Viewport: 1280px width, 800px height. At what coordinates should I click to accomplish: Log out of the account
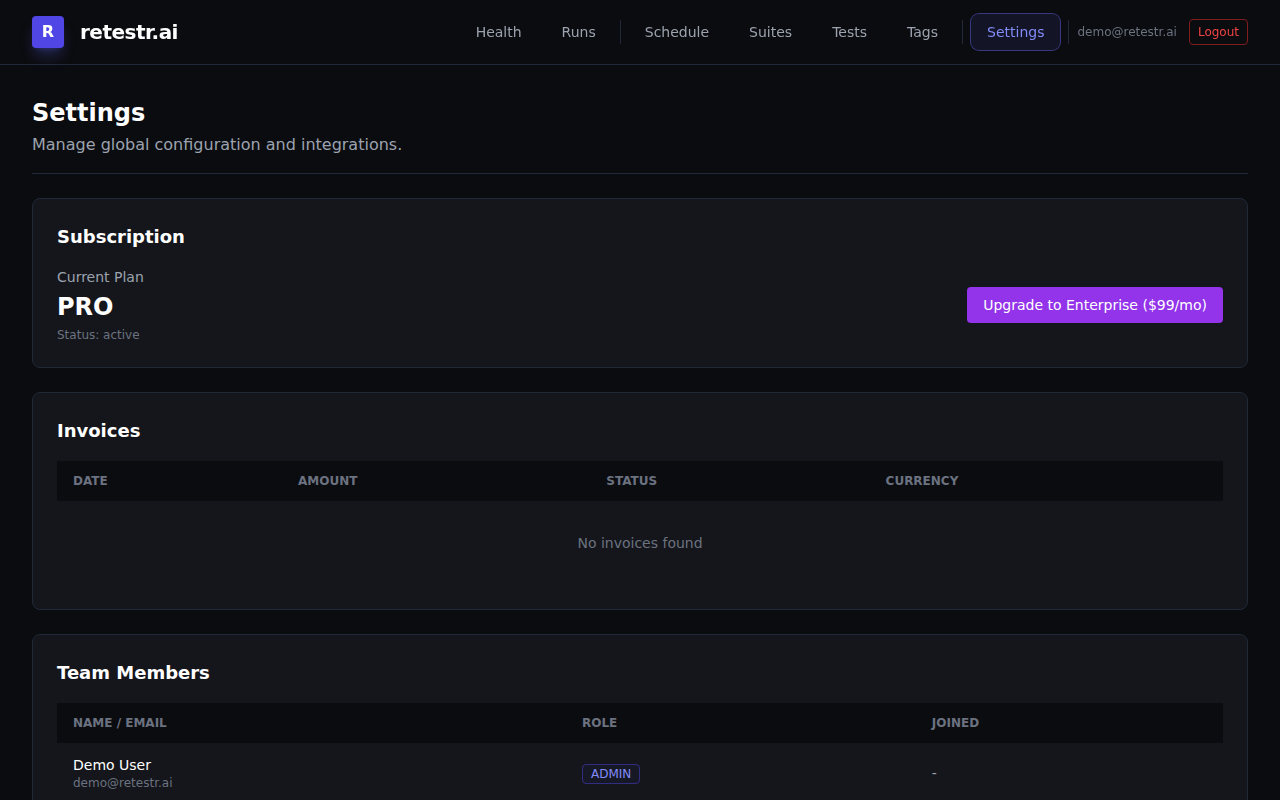[x=1218, y=31]
